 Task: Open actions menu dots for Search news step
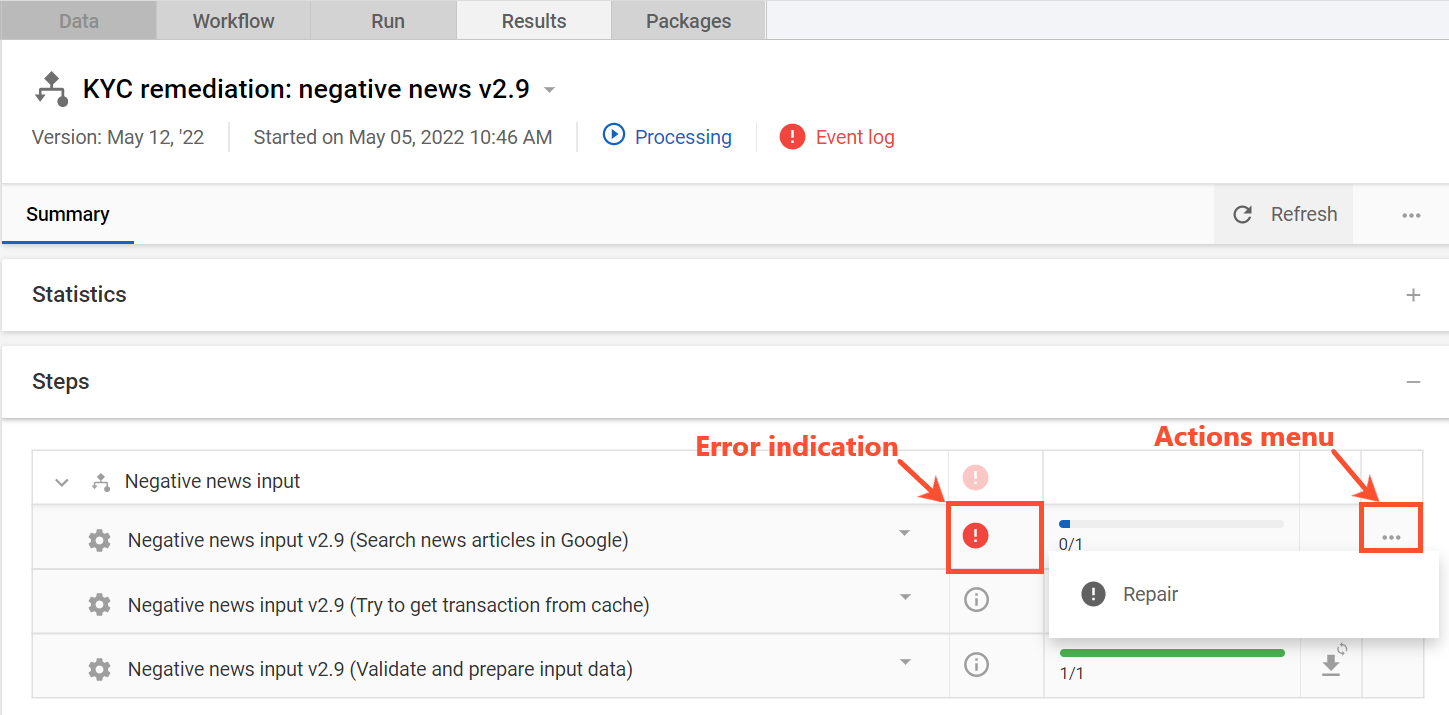[1391, 538]
